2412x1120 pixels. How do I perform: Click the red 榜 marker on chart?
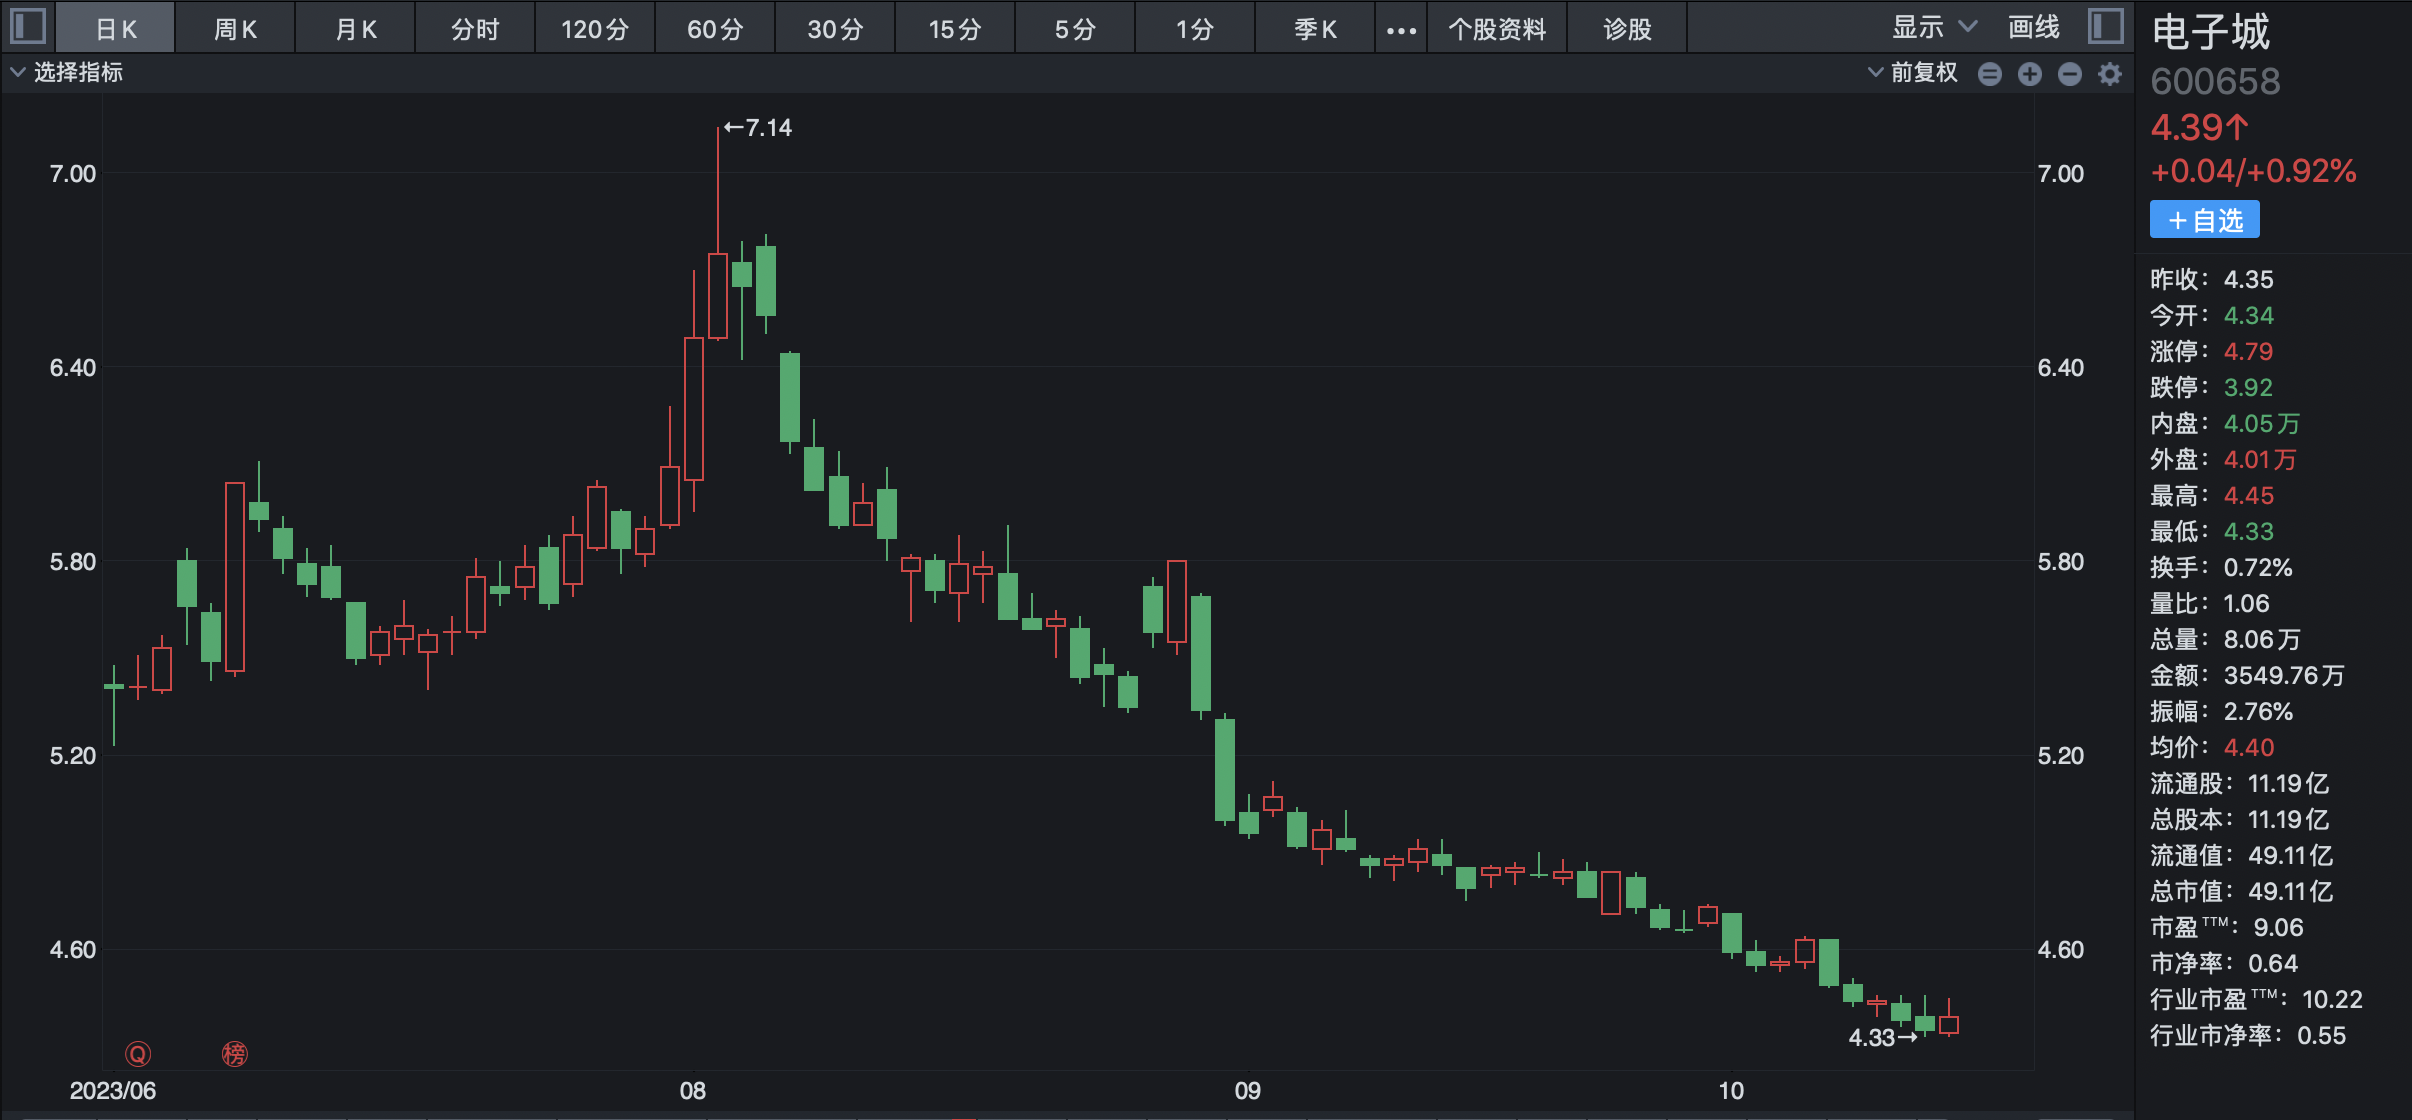235,1054
